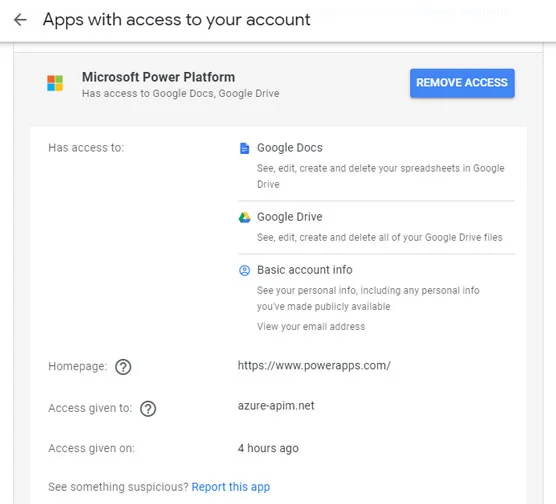Select the Basic account info heading
Viewport: 556px width, 504px height.
[305, 270]
